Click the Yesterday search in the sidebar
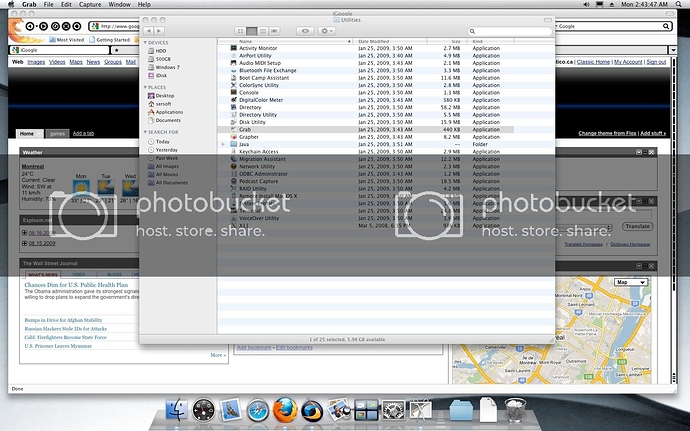 pyautogui.click(x=163, y=150)
